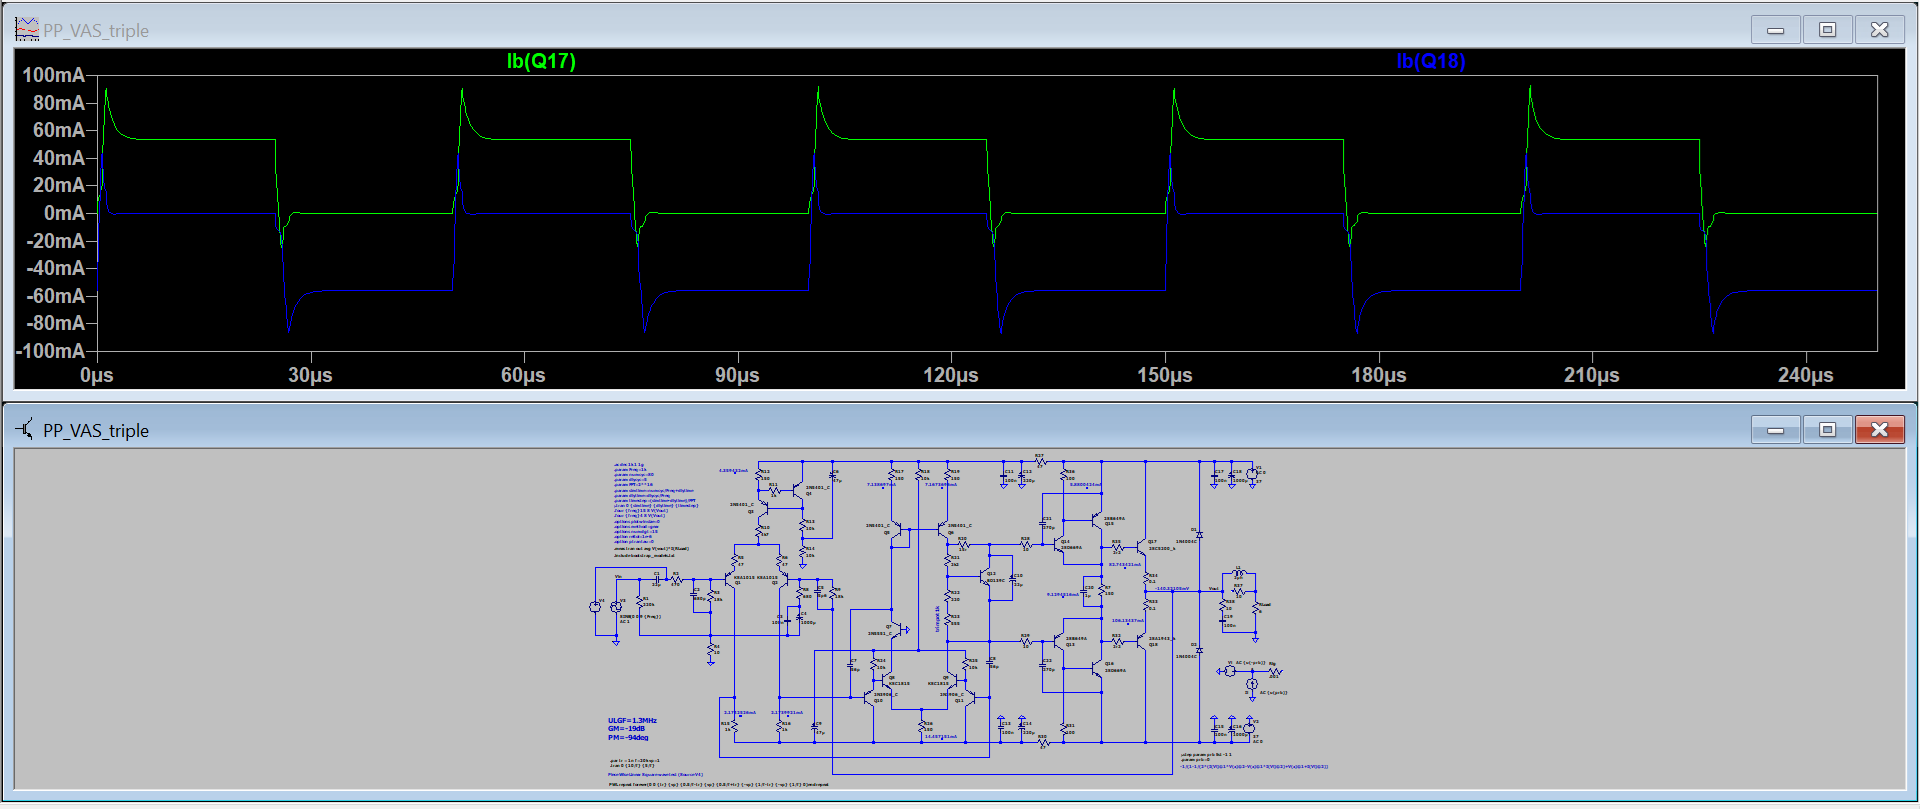Click the 180µs time axis label

tap(1379, 375)
